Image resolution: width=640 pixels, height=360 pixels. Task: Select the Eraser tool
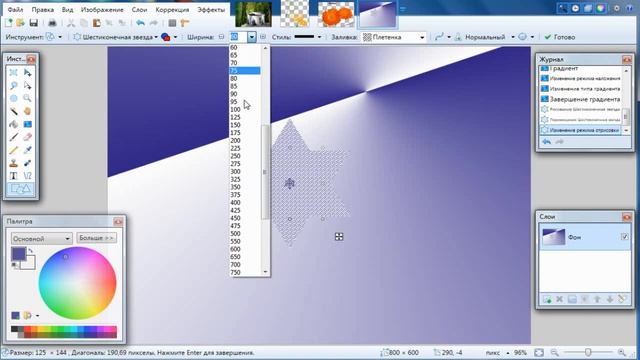27,137
